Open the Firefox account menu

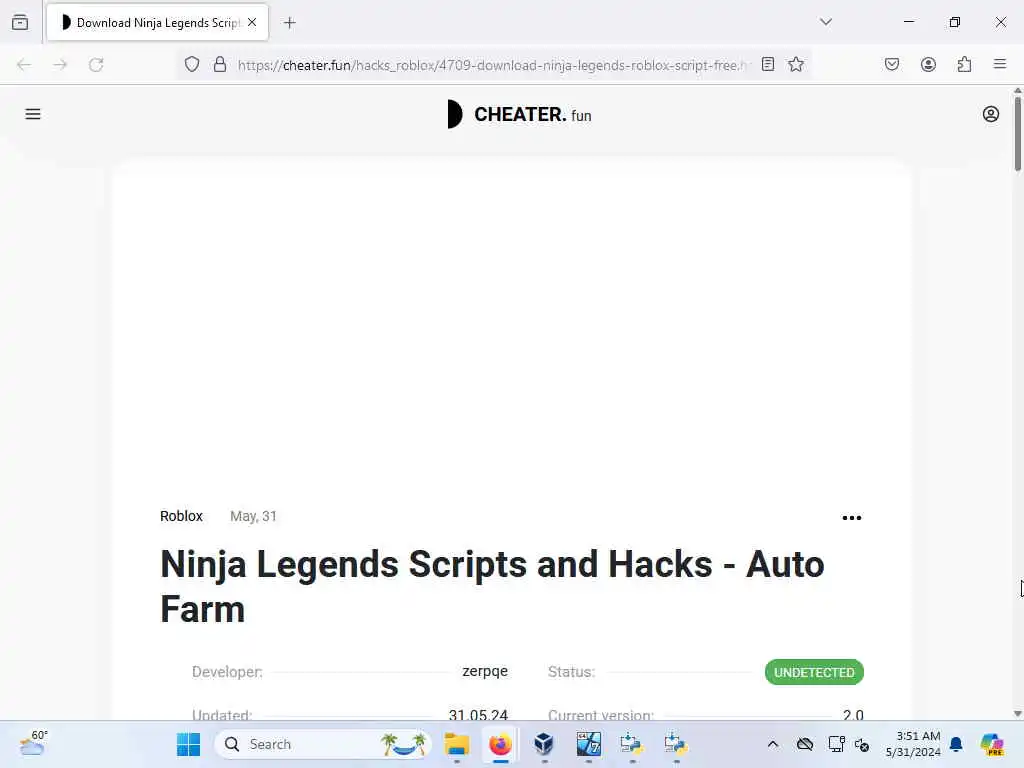(x=928, y=64)
